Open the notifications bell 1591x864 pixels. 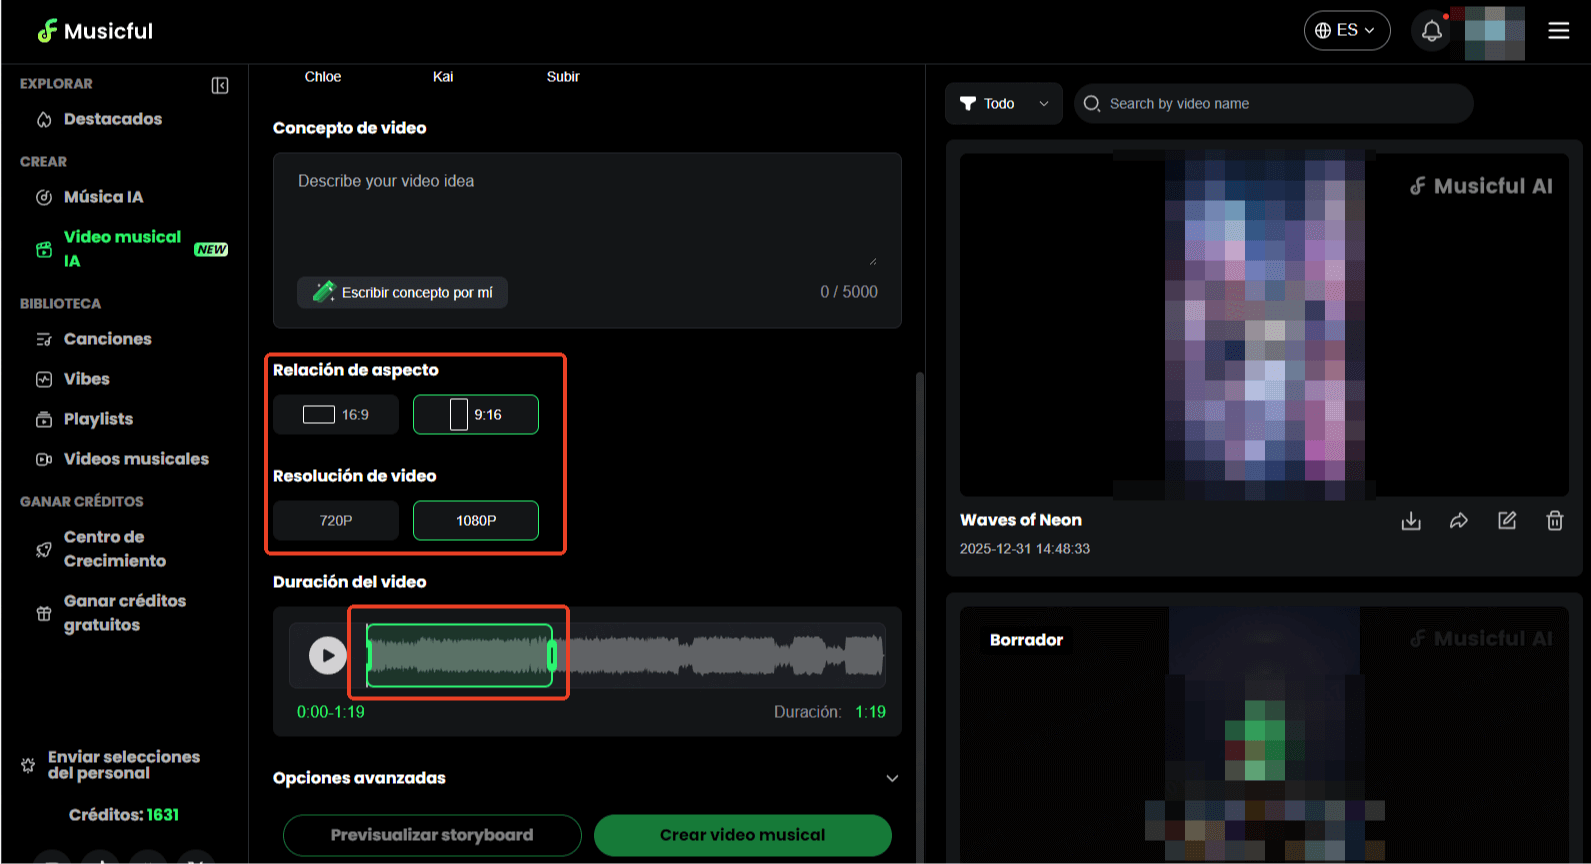point(1431,31)
